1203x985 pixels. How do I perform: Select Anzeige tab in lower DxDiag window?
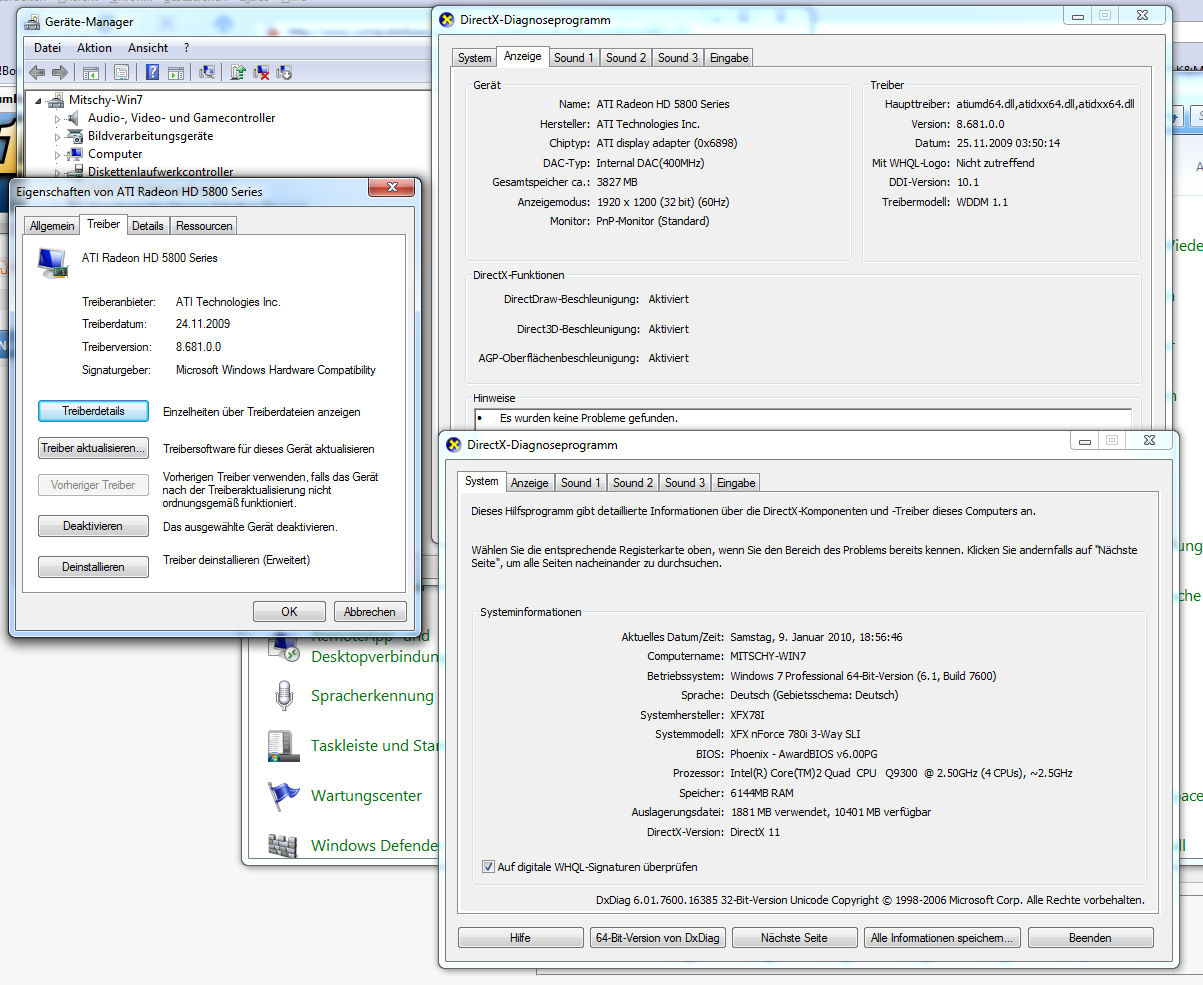pos(530,483)
